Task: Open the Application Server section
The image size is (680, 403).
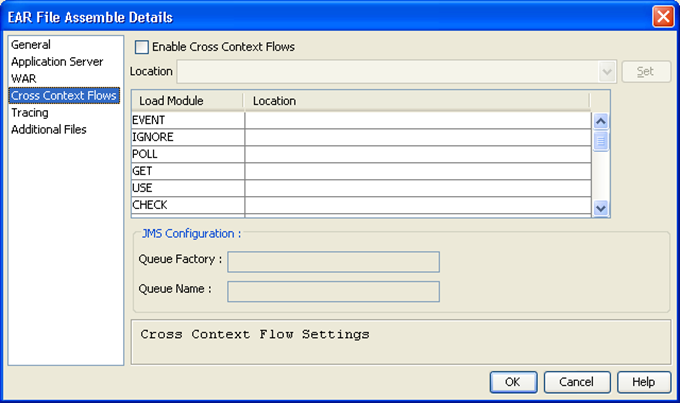Action: (57, 62)
